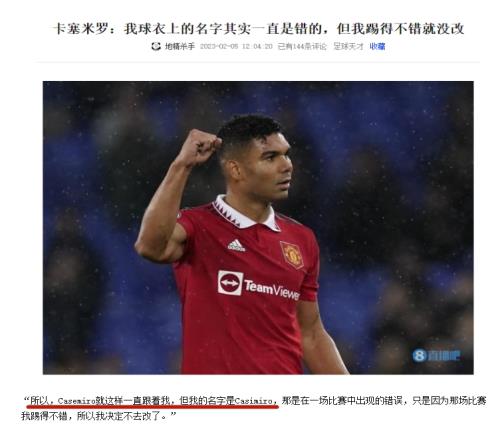Open the 已有144条评论 comments link
500x440 pixels.
302,46
